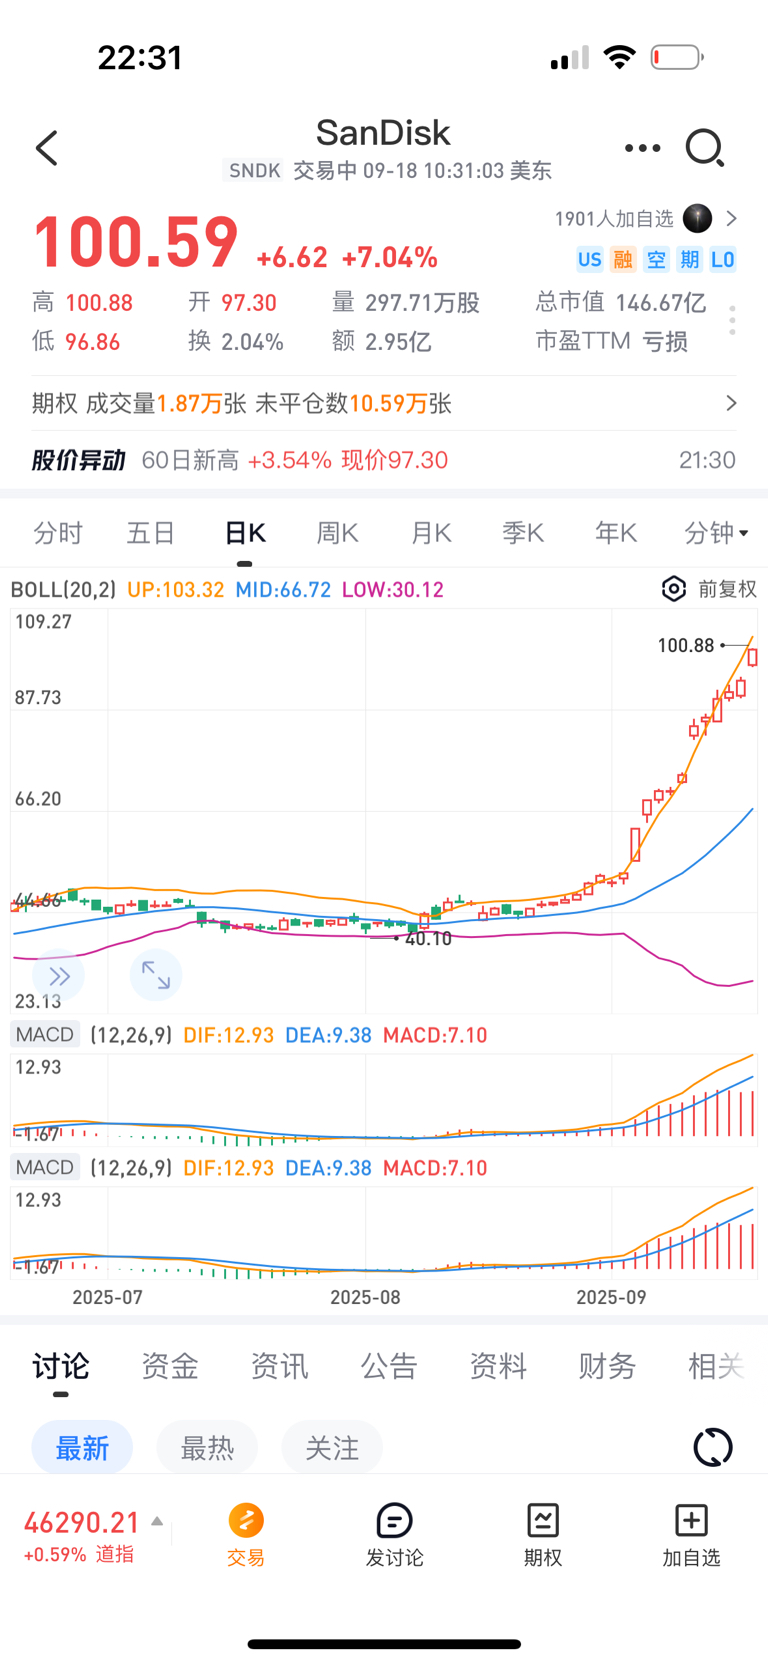Expand the vertical dots beside 总市值
This screenshot has width=769, height=1665.
(x=732, y=320)
